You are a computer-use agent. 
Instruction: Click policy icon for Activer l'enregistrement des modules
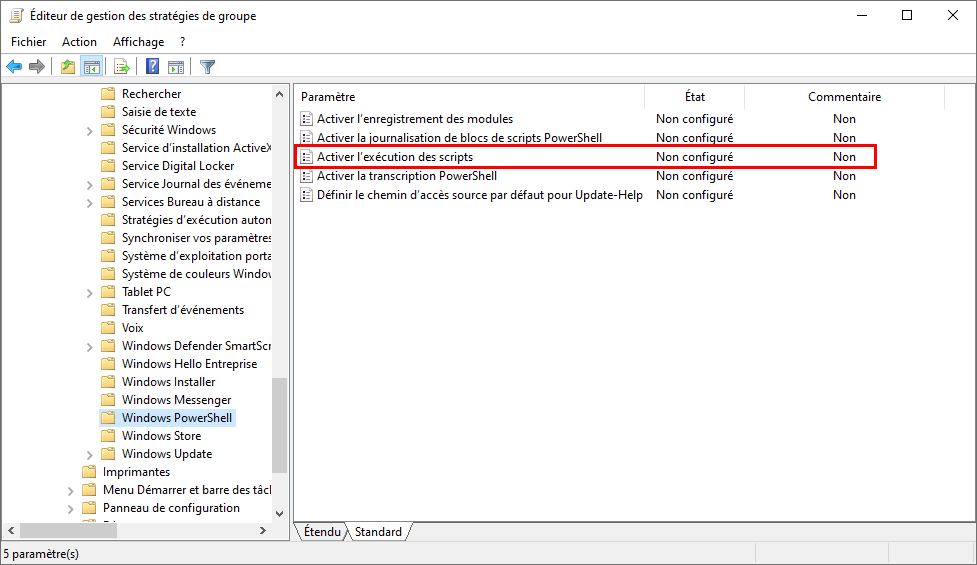point(307,119)
